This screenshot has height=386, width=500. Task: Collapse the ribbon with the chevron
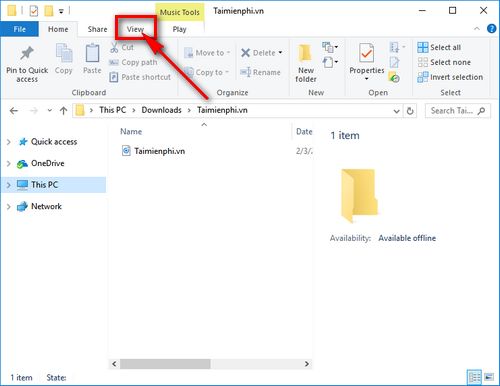pyautogui.click(x=477, y=29)
